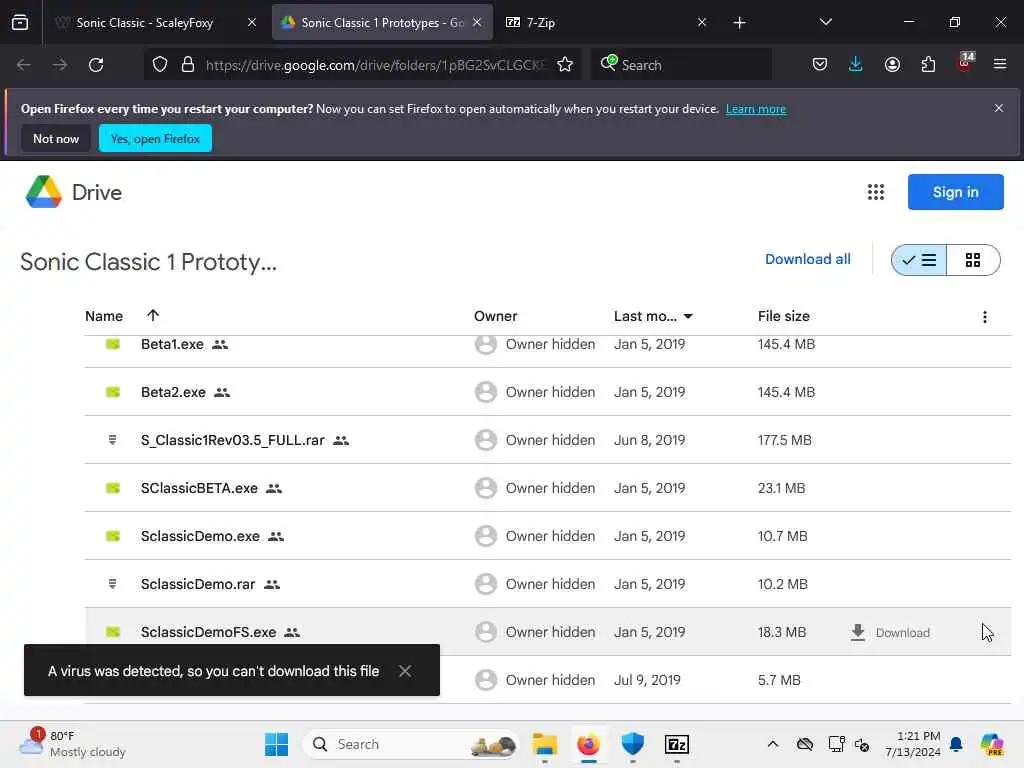Open the Last modified sort dropdown
This screenshot has height=768, width=1024.
coord(688,316)
